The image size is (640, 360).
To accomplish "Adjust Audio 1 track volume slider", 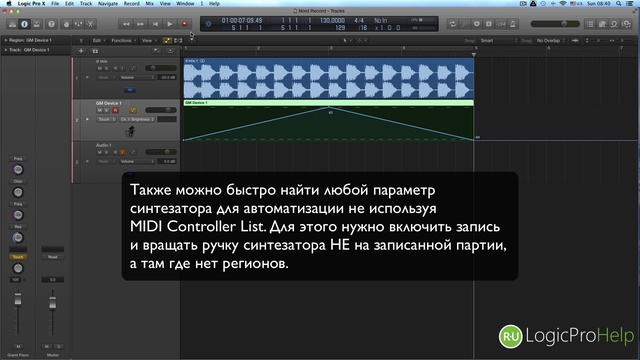I will 161,152.
